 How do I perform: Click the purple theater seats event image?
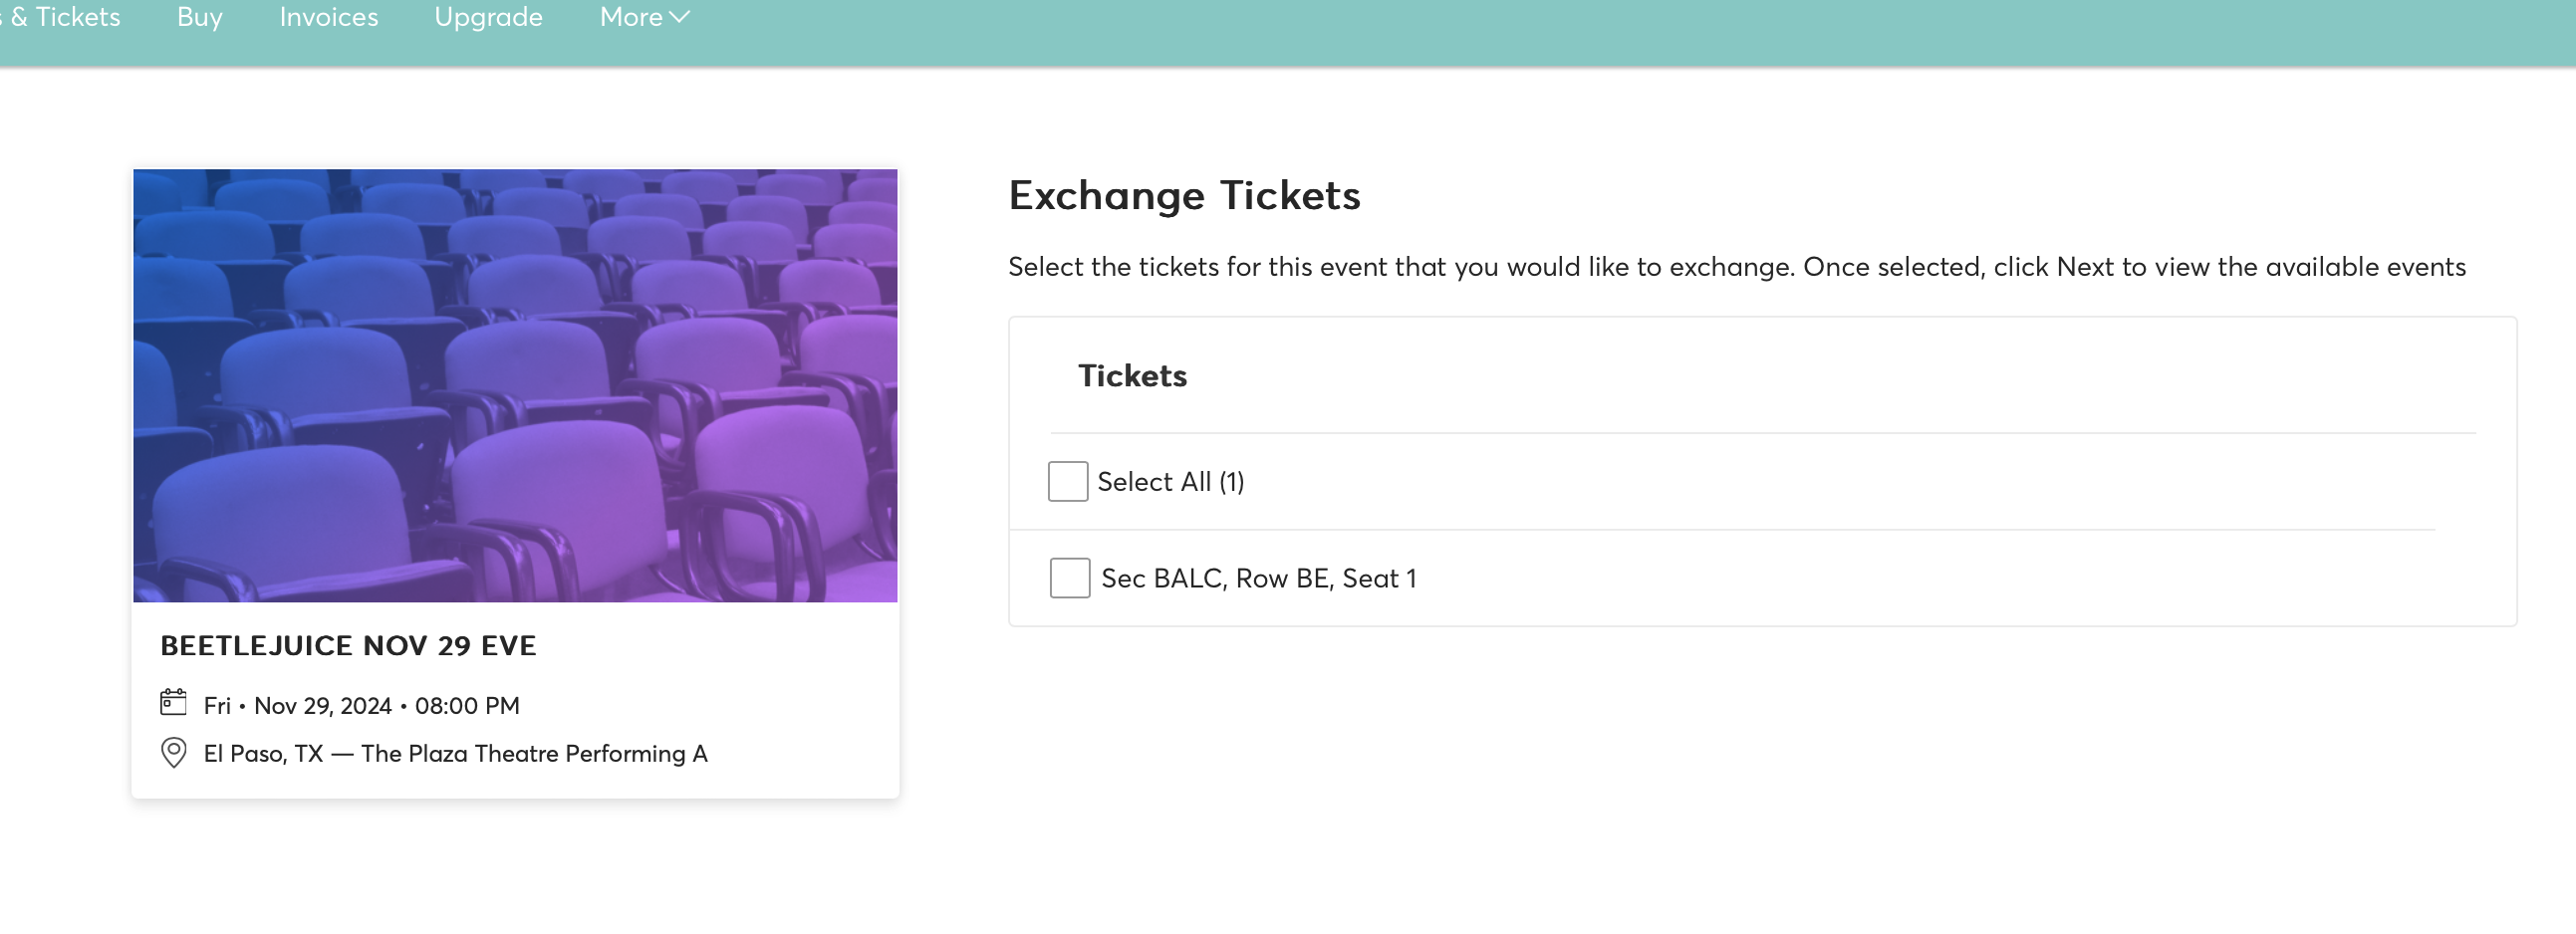click(x=515, y=385)
